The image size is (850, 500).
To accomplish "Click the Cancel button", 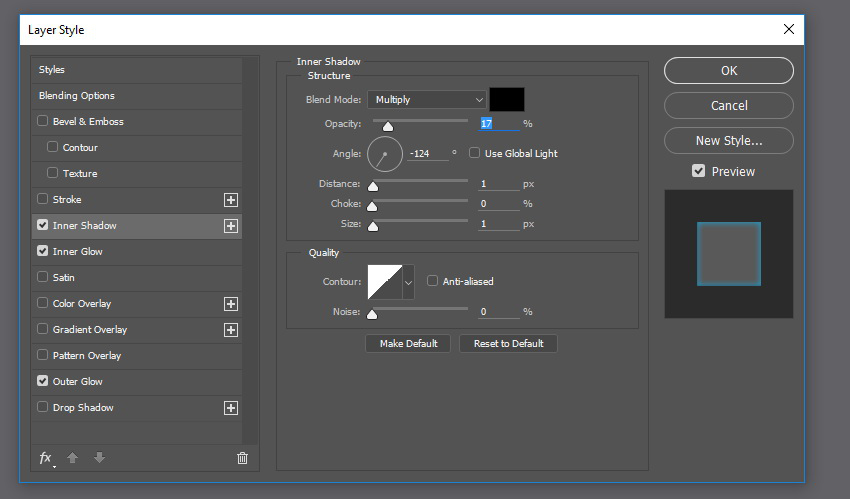I will 729,106.
